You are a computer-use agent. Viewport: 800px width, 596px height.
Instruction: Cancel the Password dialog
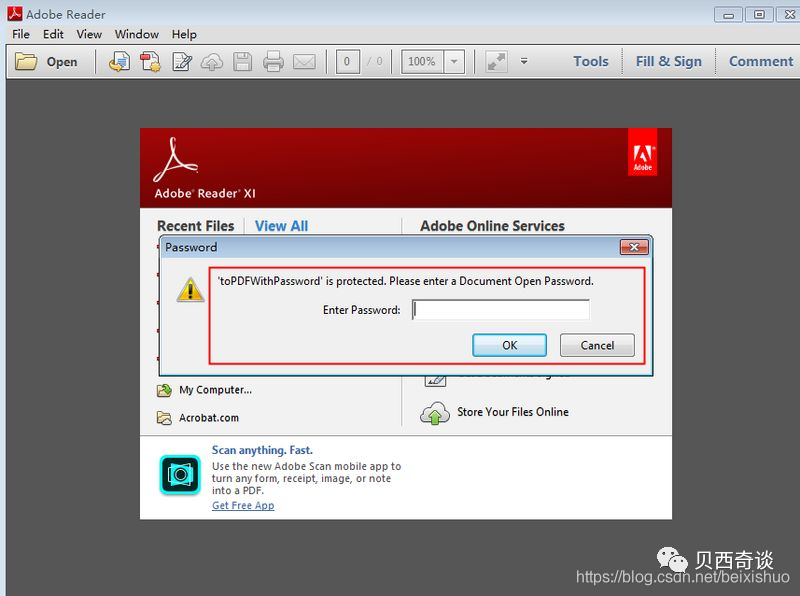pos(597,345)
